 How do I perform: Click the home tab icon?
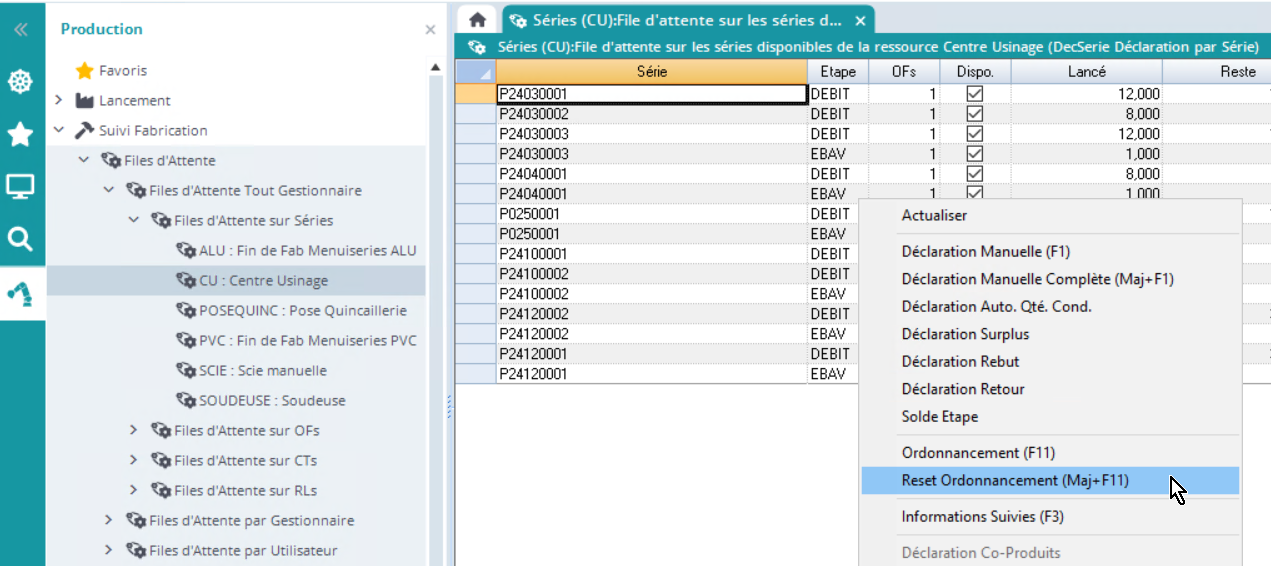(x=478, y=20)
